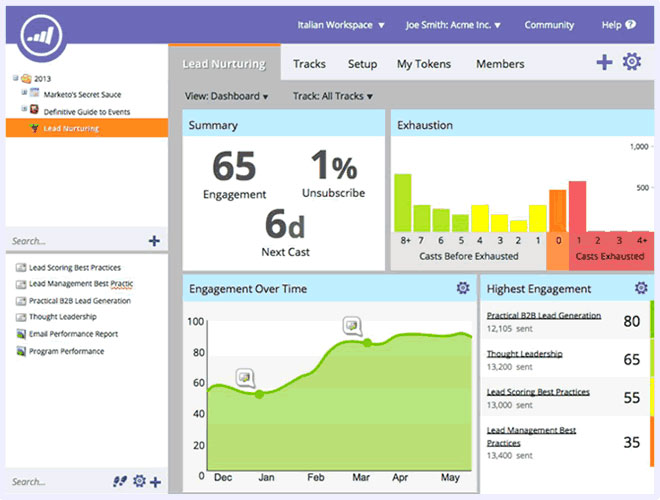Click the Casts Exhausted label
The height and width of the screenshot is (500, 660).
pyautogui.click(x=609, y=256)
